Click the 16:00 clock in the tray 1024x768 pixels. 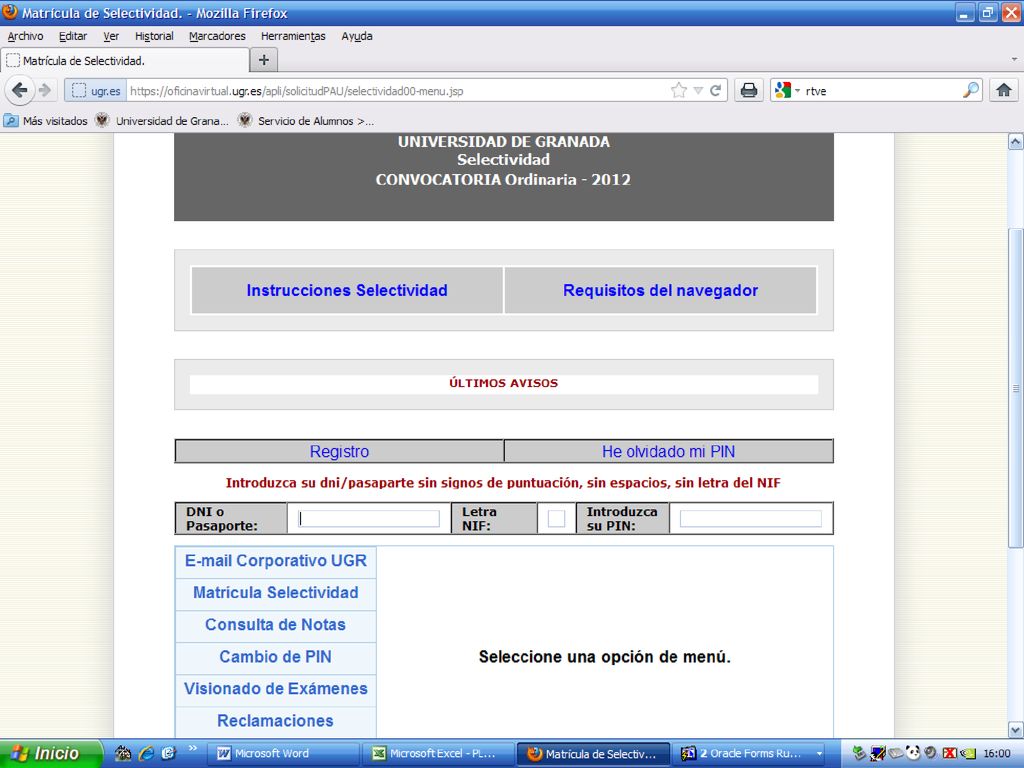tap(997, 754)
